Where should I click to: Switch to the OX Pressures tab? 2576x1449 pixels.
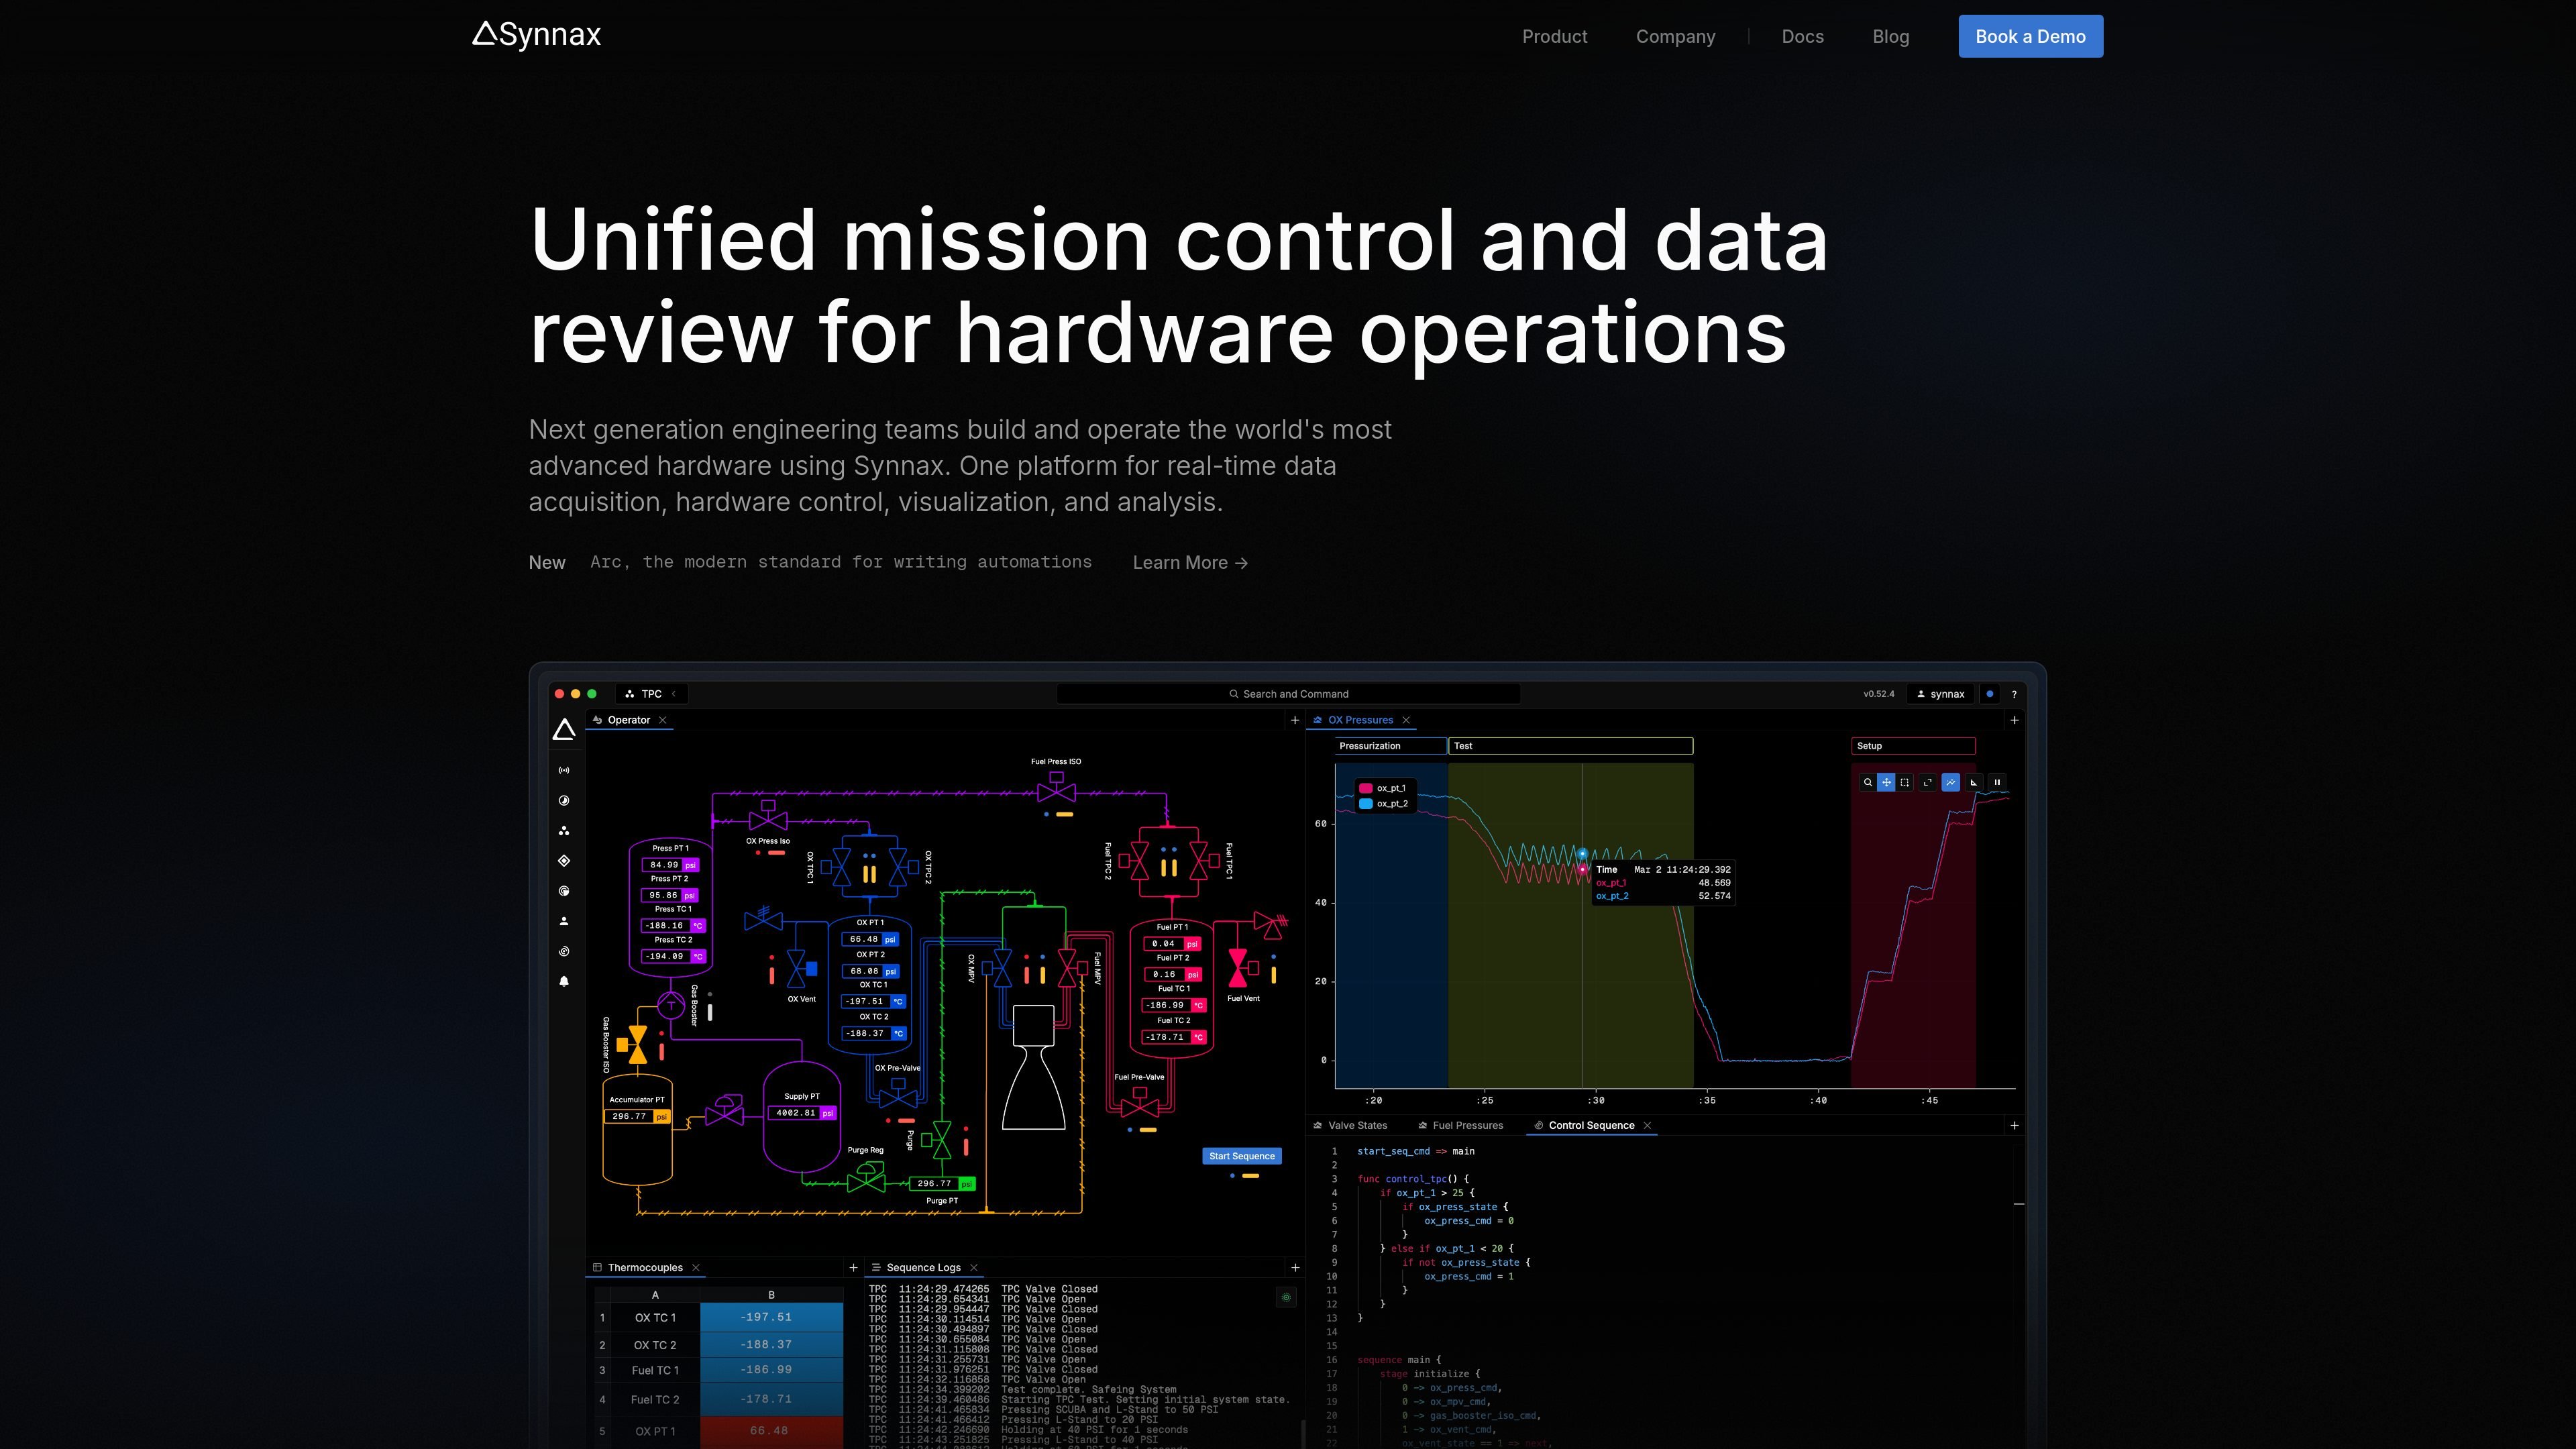[1360, 720]
